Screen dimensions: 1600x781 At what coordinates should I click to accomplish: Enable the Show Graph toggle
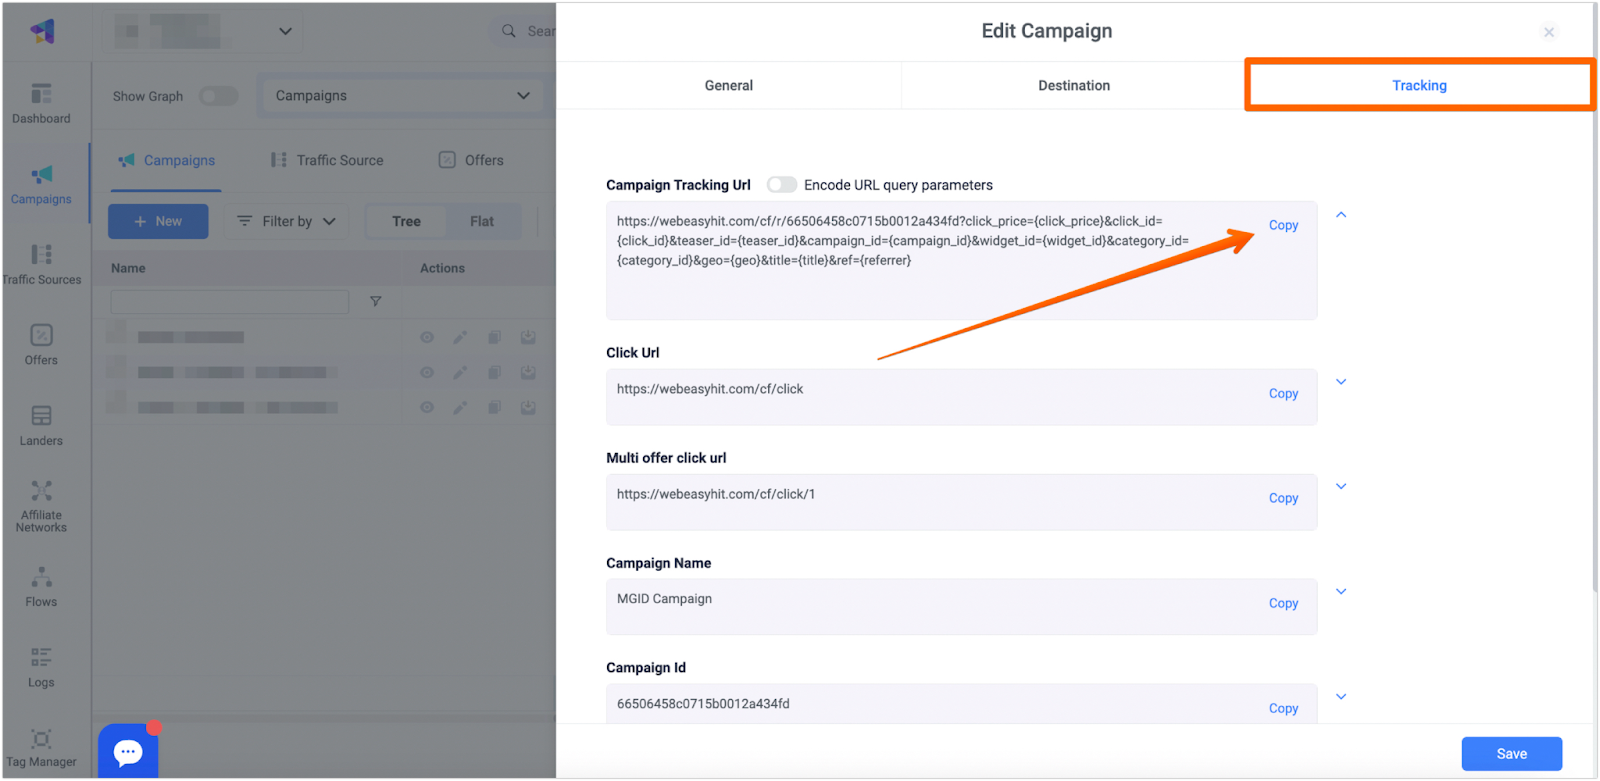click(218, 96)
